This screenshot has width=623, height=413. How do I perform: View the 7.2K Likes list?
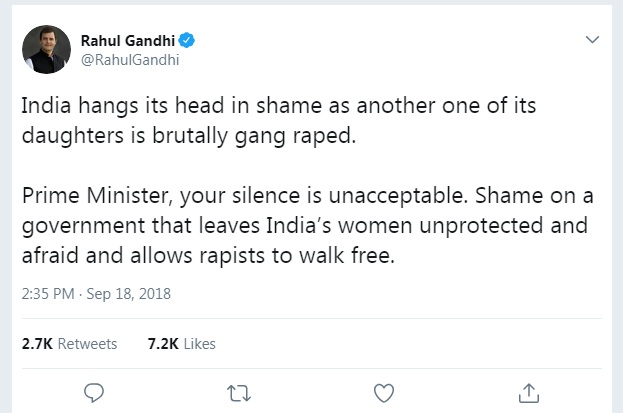[x=181, y=343]
